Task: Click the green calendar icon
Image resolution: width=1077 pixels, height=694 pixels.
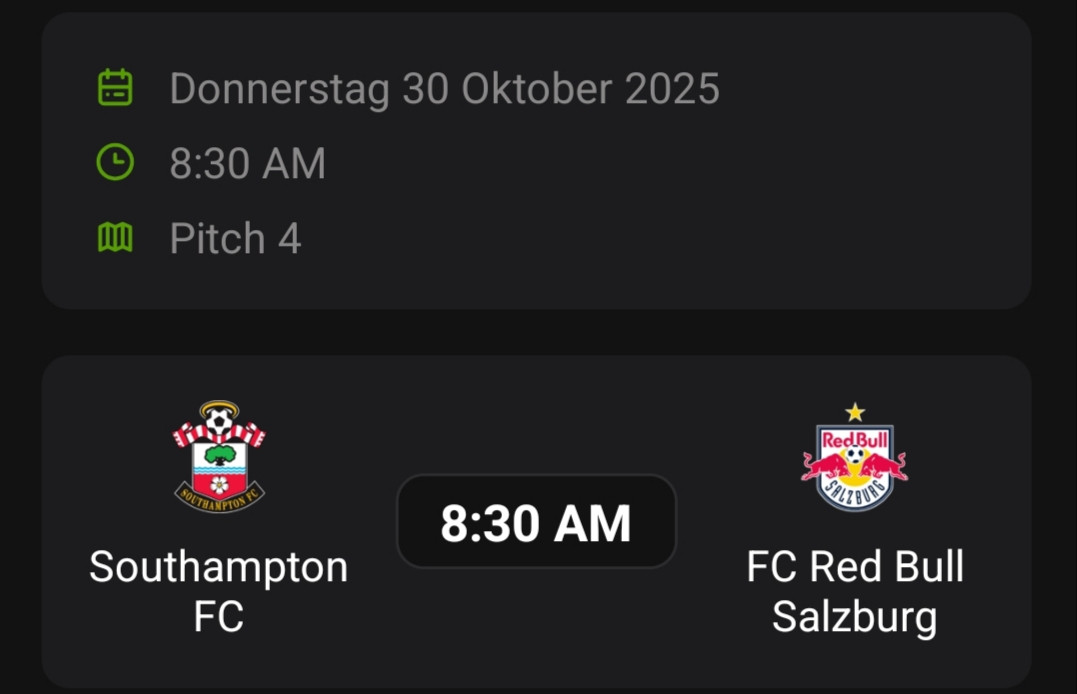Action: tap(115, 88)
